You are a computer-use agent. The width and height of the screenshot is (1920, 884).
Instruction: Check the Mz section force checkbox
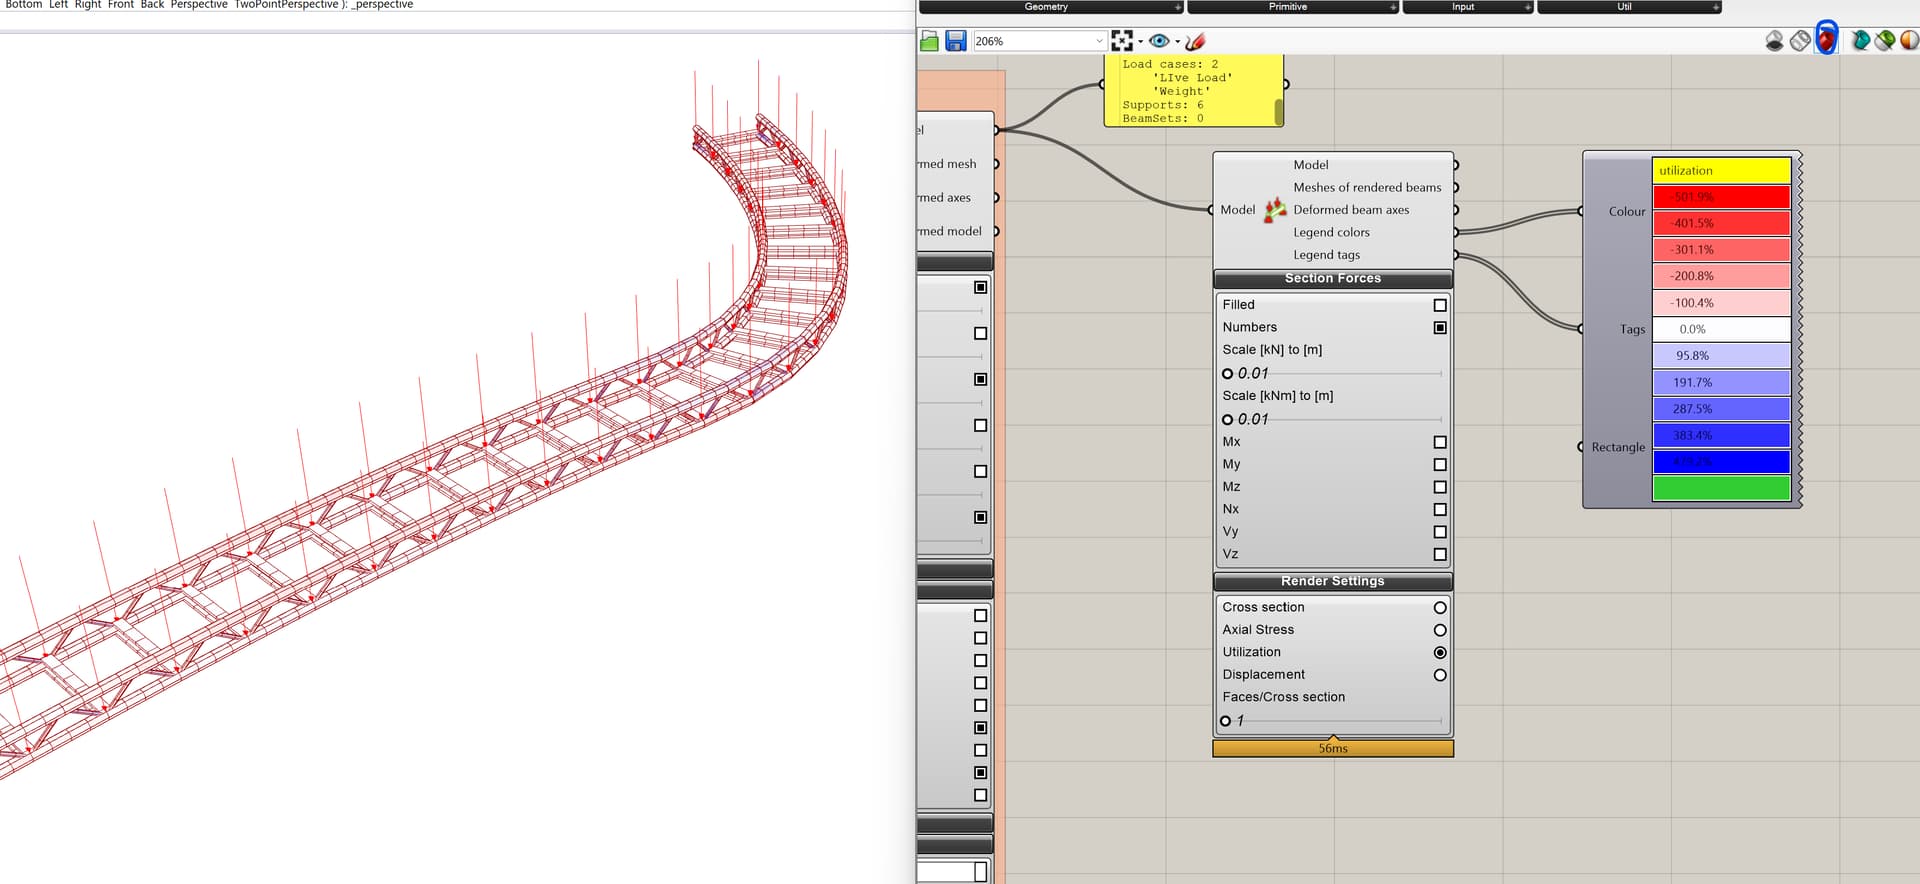pos(1440,487)
